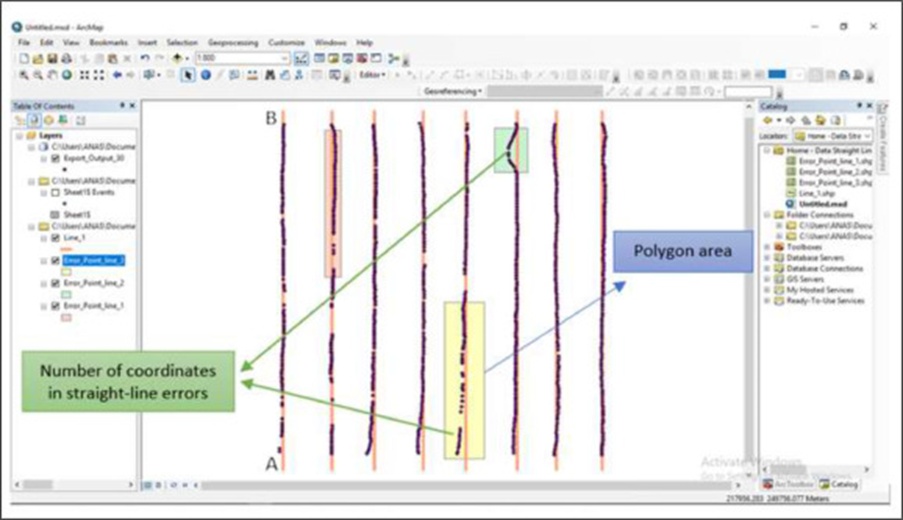Open the Georeferencing dropdown menu
This screenshot has height=520, width=903.
453,92
